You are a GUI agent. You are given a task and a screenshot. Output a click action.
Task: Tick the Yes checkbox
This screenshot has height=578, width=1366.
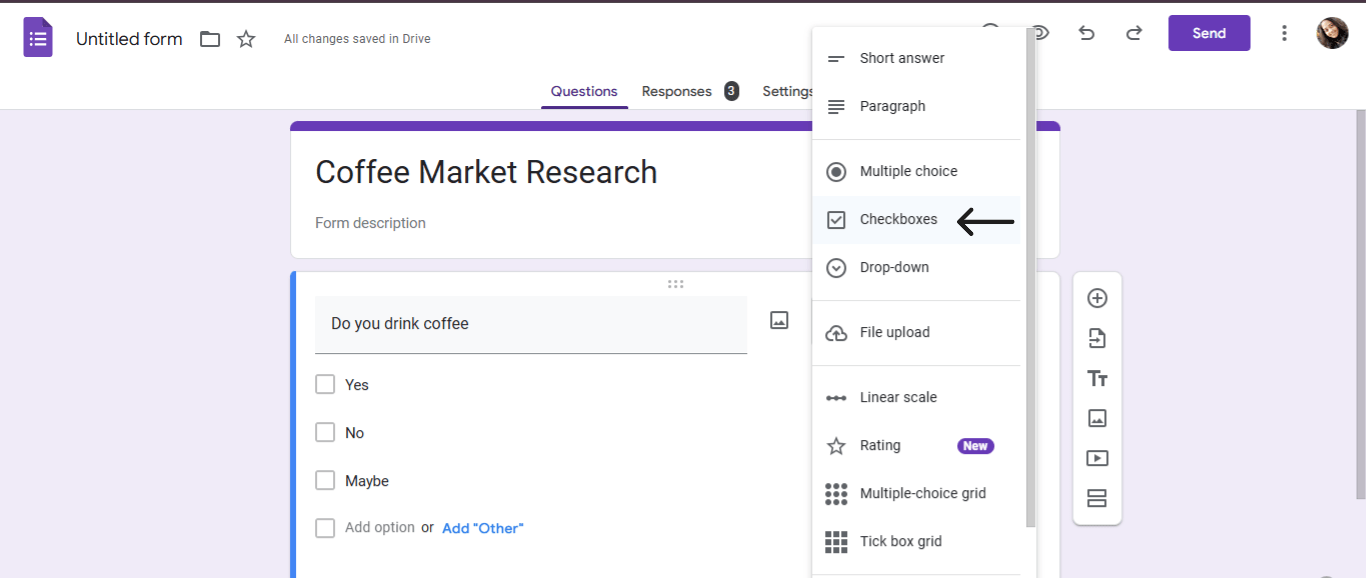325,384
